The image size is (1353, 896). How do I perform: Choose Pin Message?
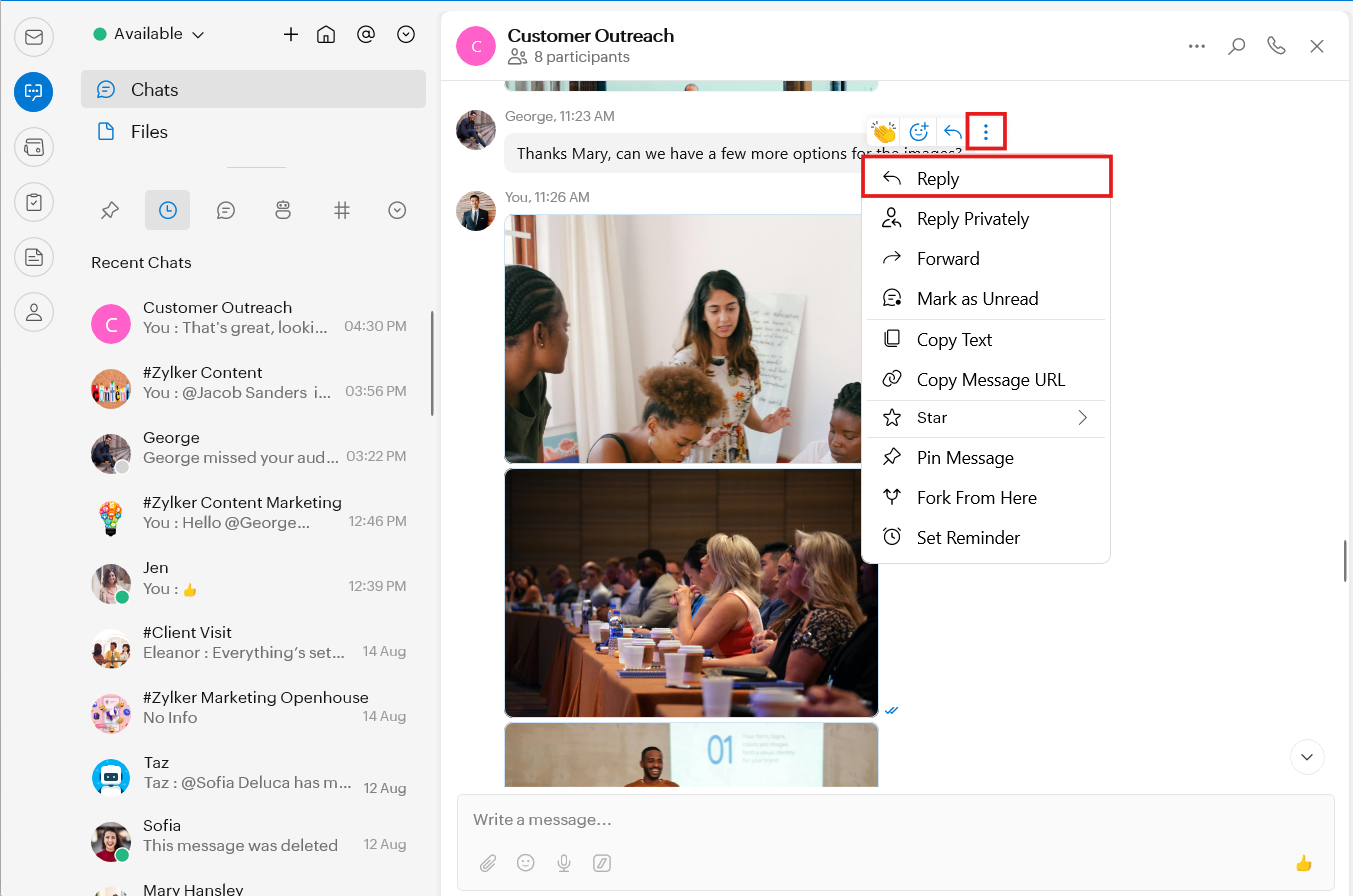[x=986, y=458]
